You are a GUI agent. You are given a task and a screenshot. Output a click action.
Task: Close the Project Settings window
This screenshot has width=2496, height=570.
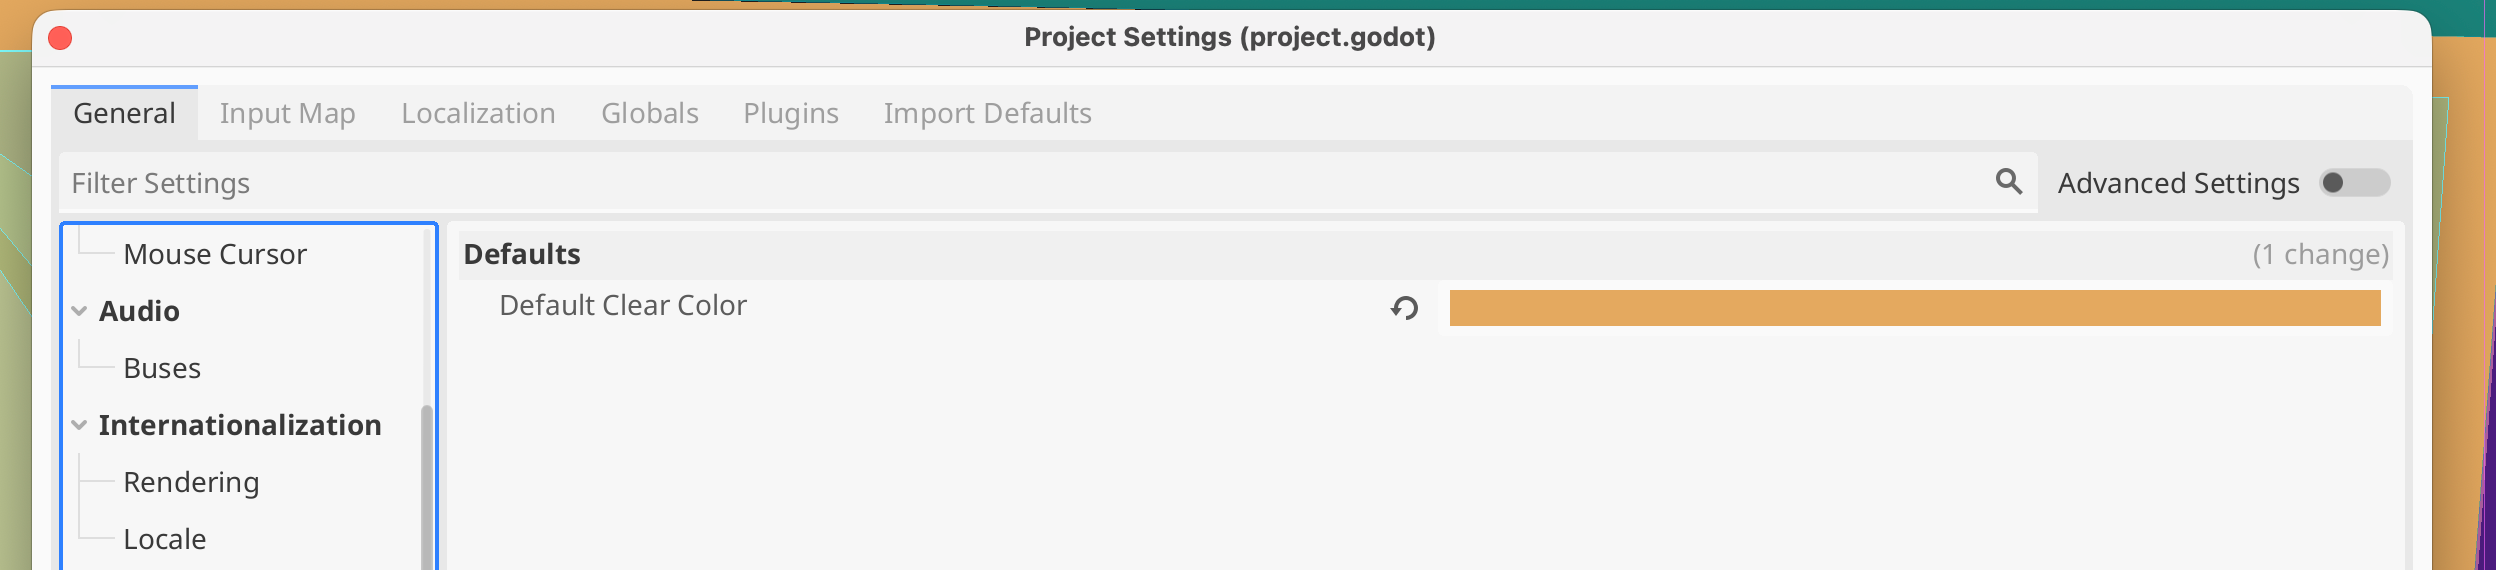[x=60, y=38]
